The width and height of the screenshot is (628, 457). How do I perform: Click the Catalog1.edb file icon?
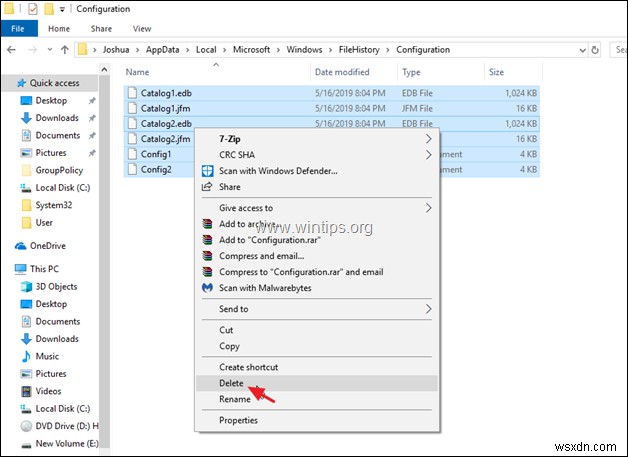tap(132, 93)
